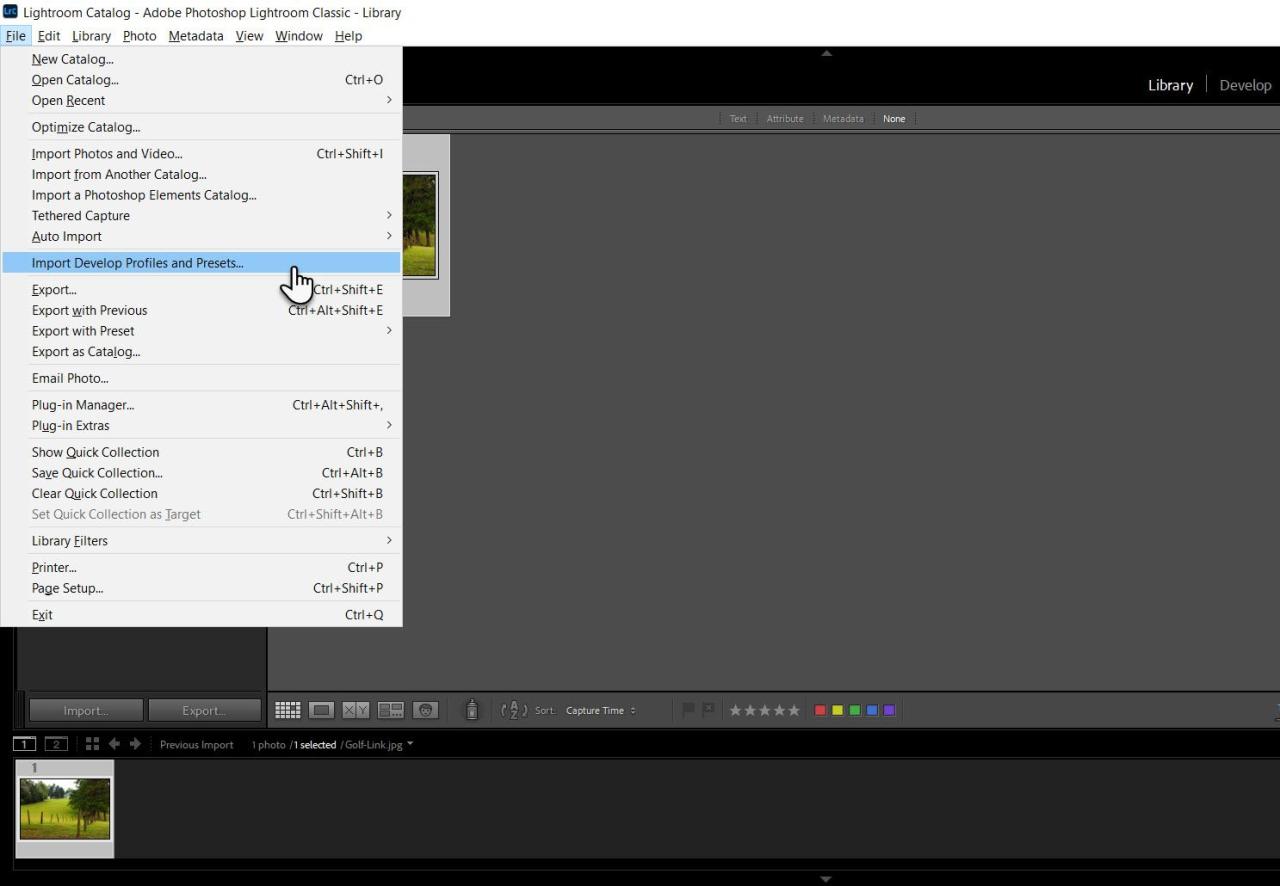Choose Export with Previous

(201, 310)
